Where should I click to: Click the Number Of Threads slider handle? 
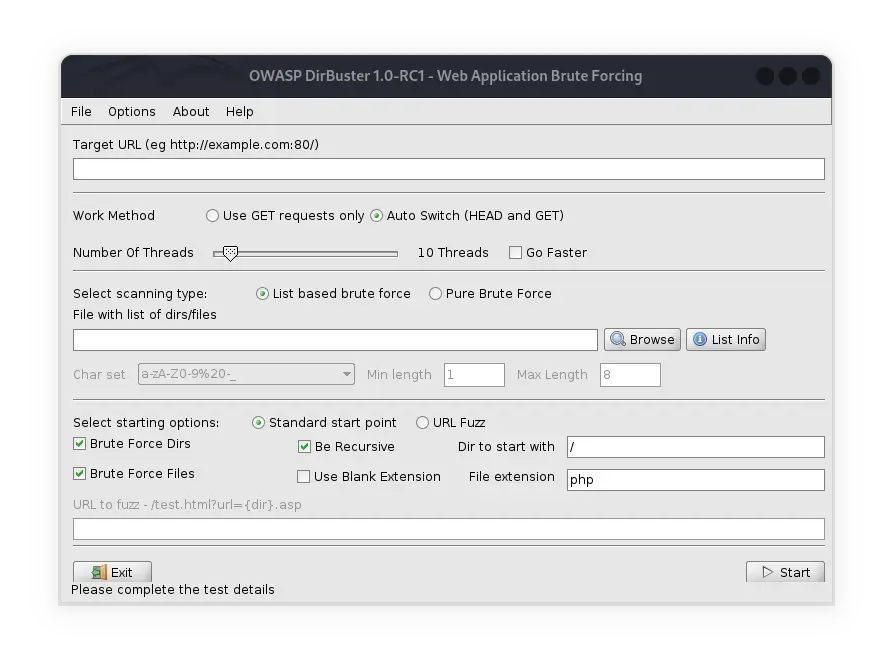[x=230, y=254]
